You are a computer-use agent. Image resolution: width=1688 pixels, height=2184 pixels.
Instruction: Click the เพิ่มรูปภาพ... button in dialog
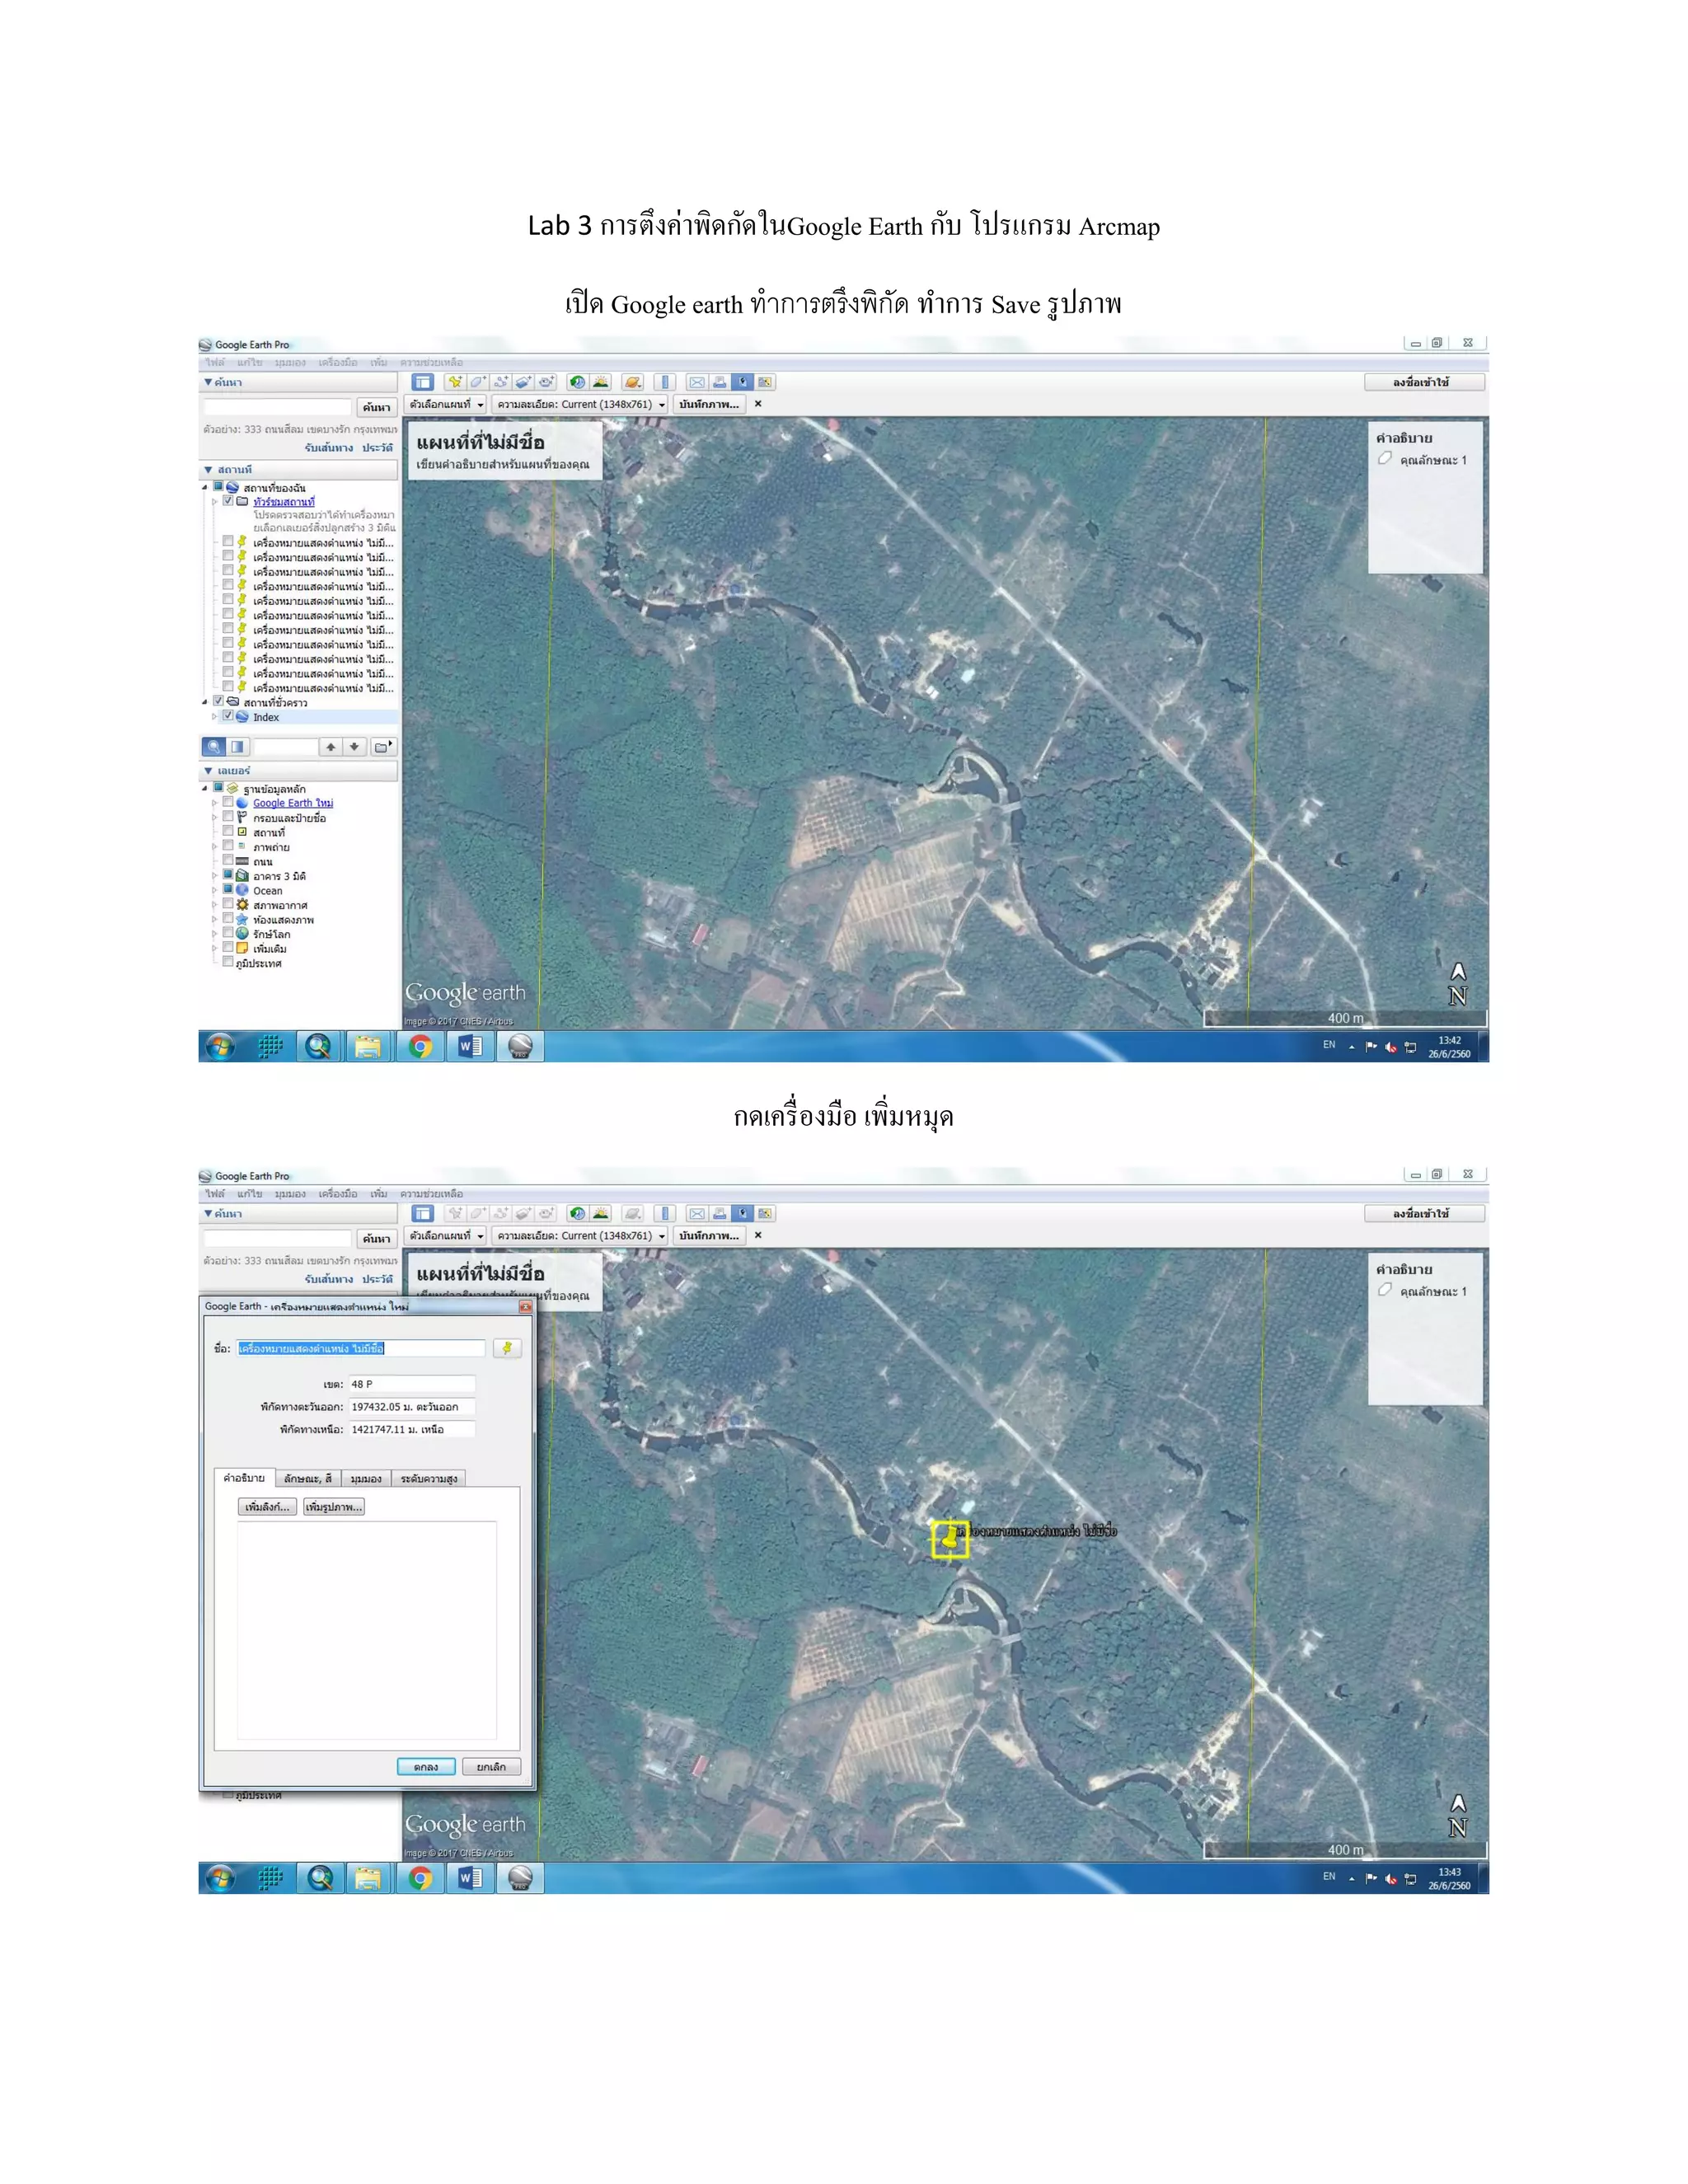pyautogui.click(x=334, y=1507)
